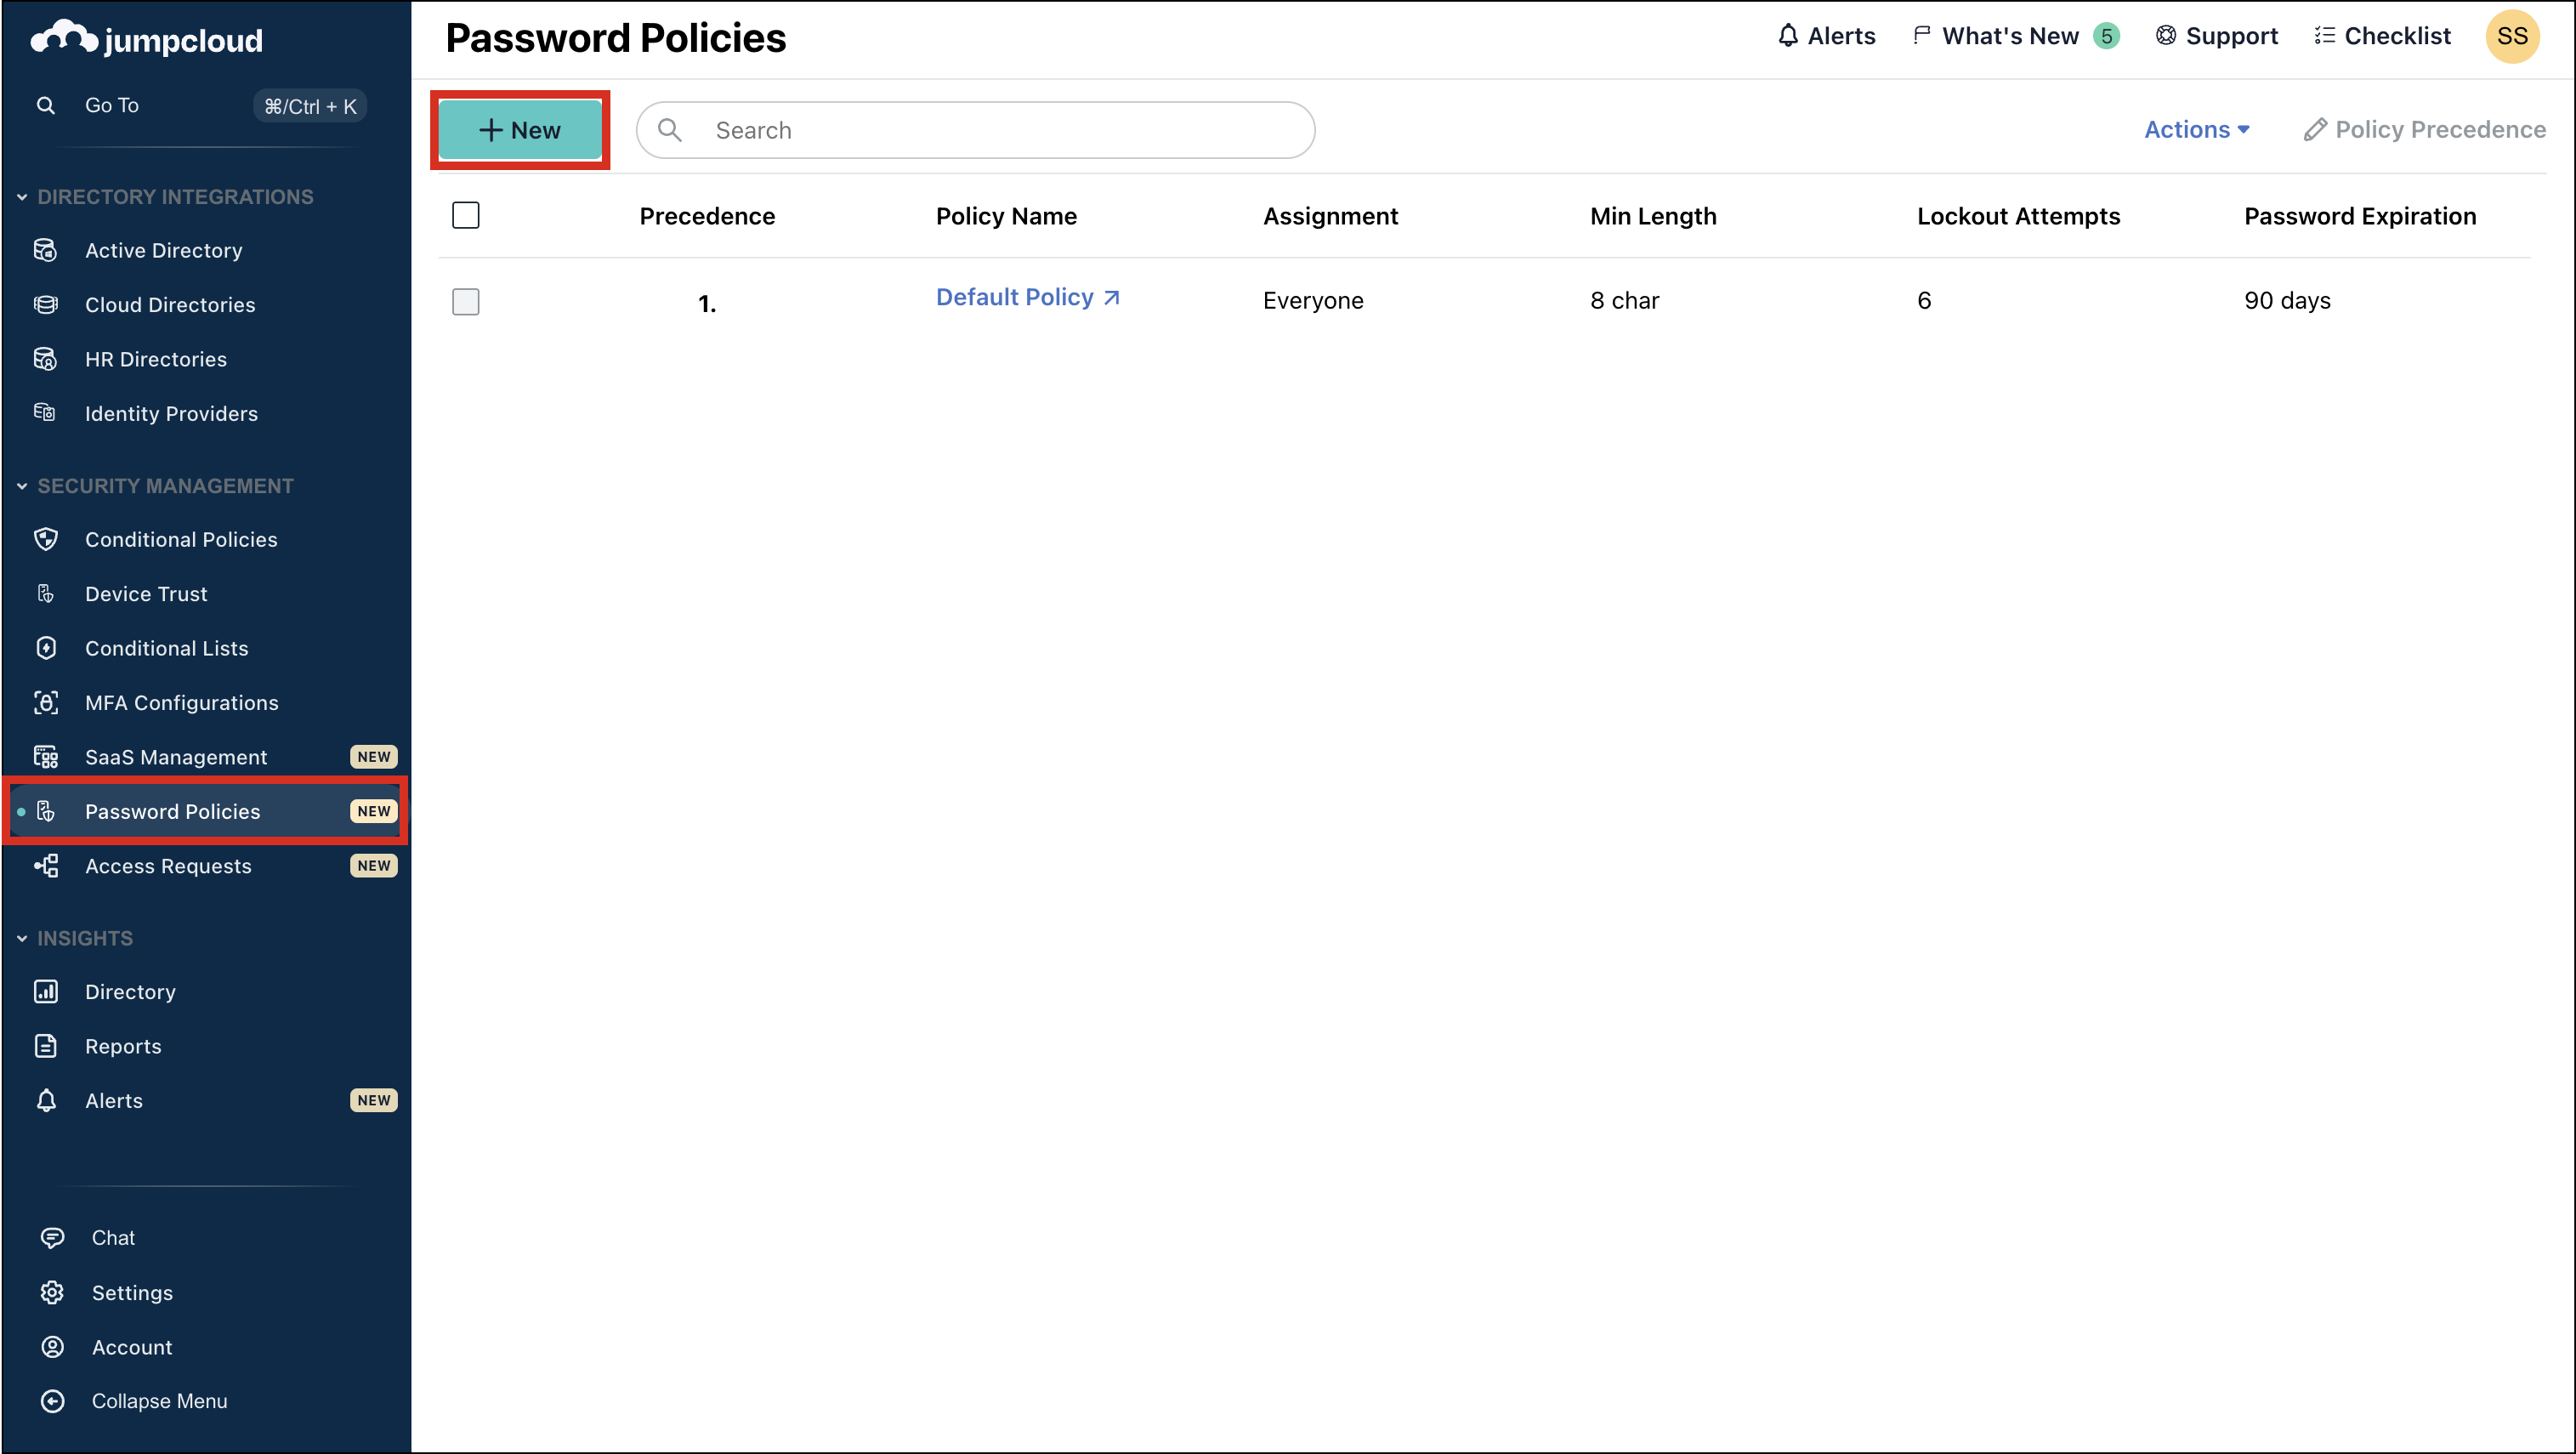Open What's New notifications
The width and height of the screenshot is (2576, 1454).
click(2016, 36)
